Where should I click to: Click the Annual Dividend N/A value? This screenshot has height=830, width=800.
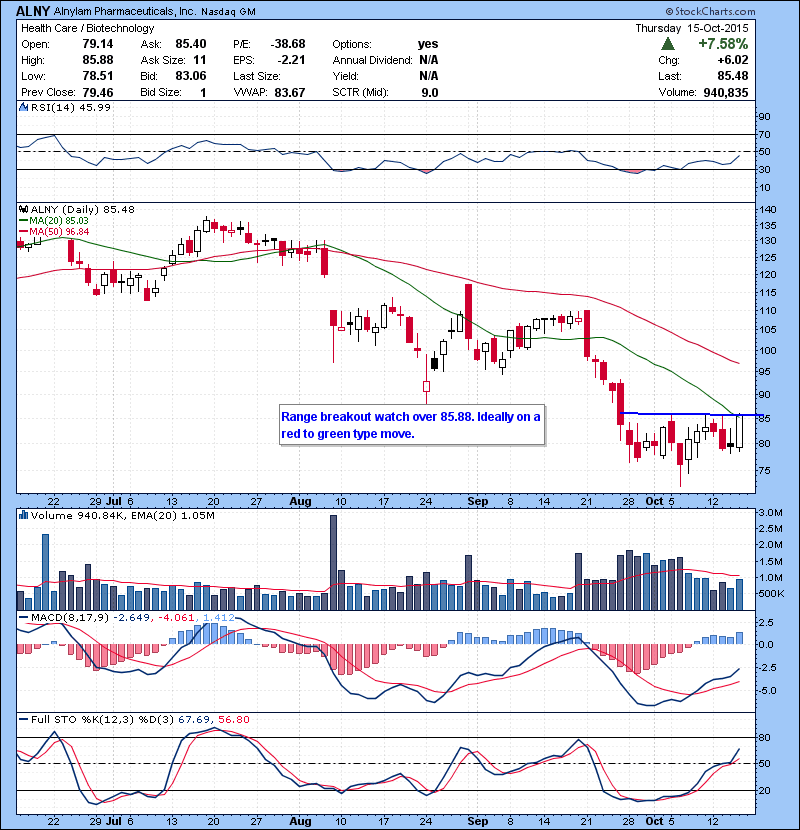[429, 60]
